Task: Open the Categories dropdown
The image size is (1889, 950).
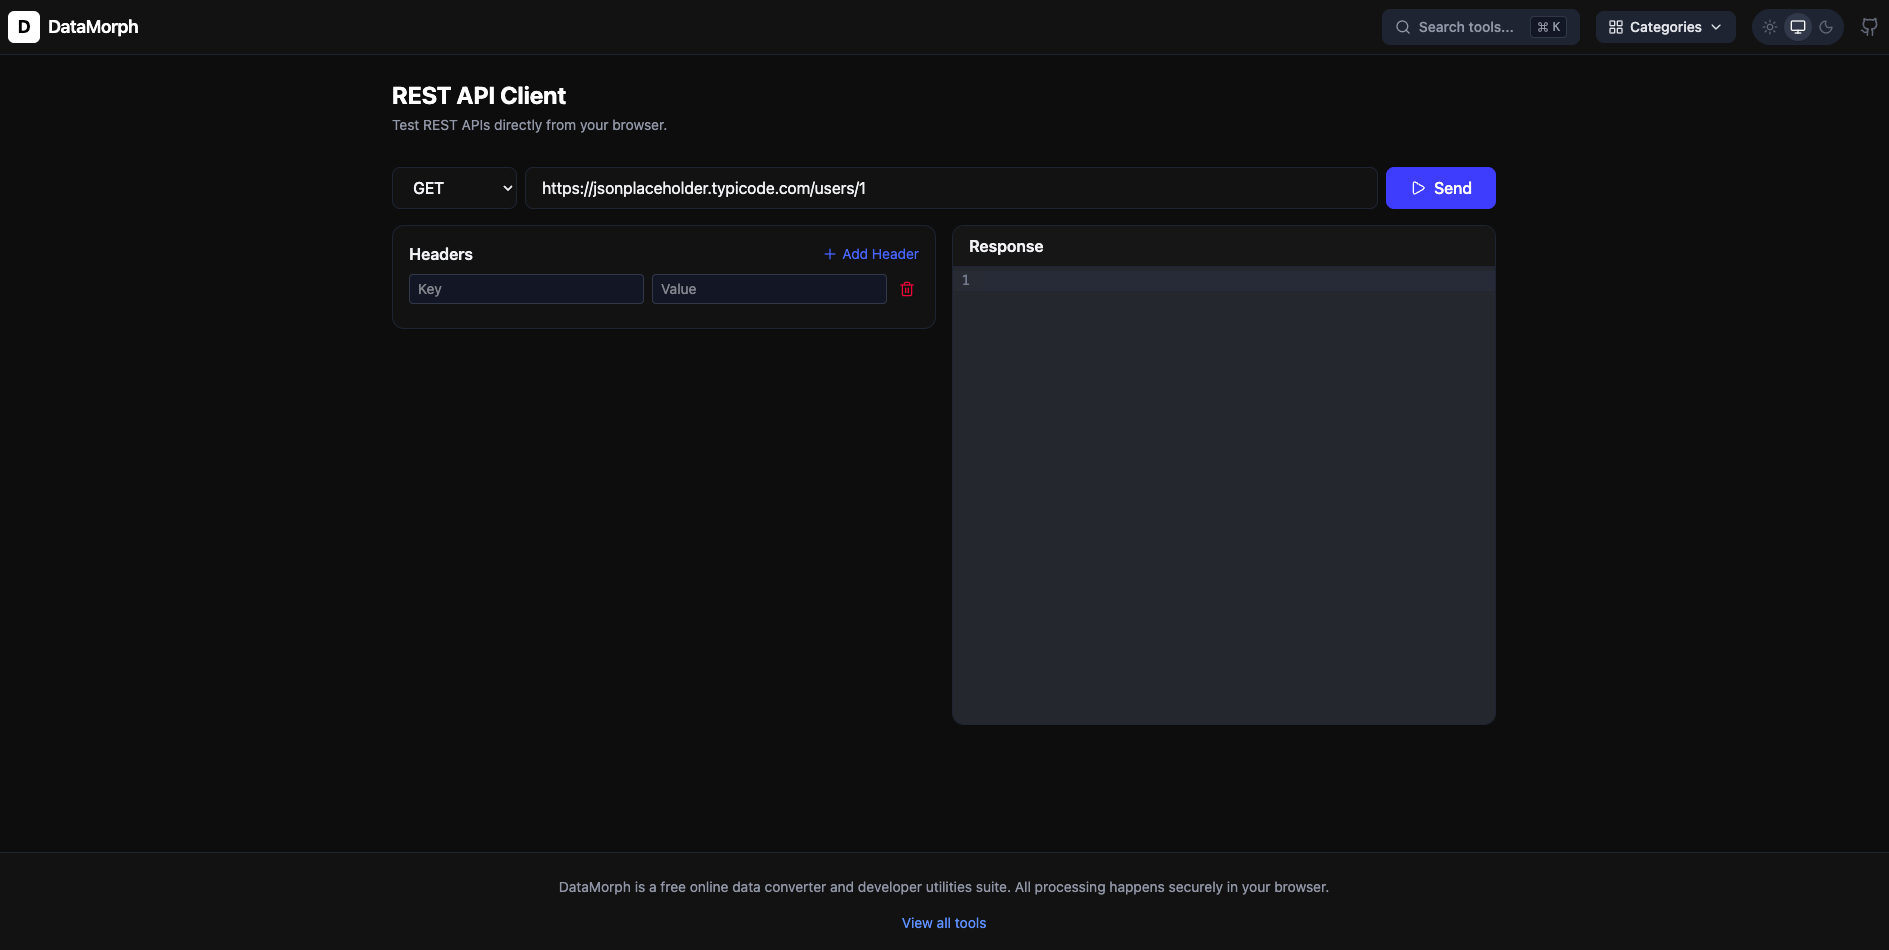Action: 1665,27
